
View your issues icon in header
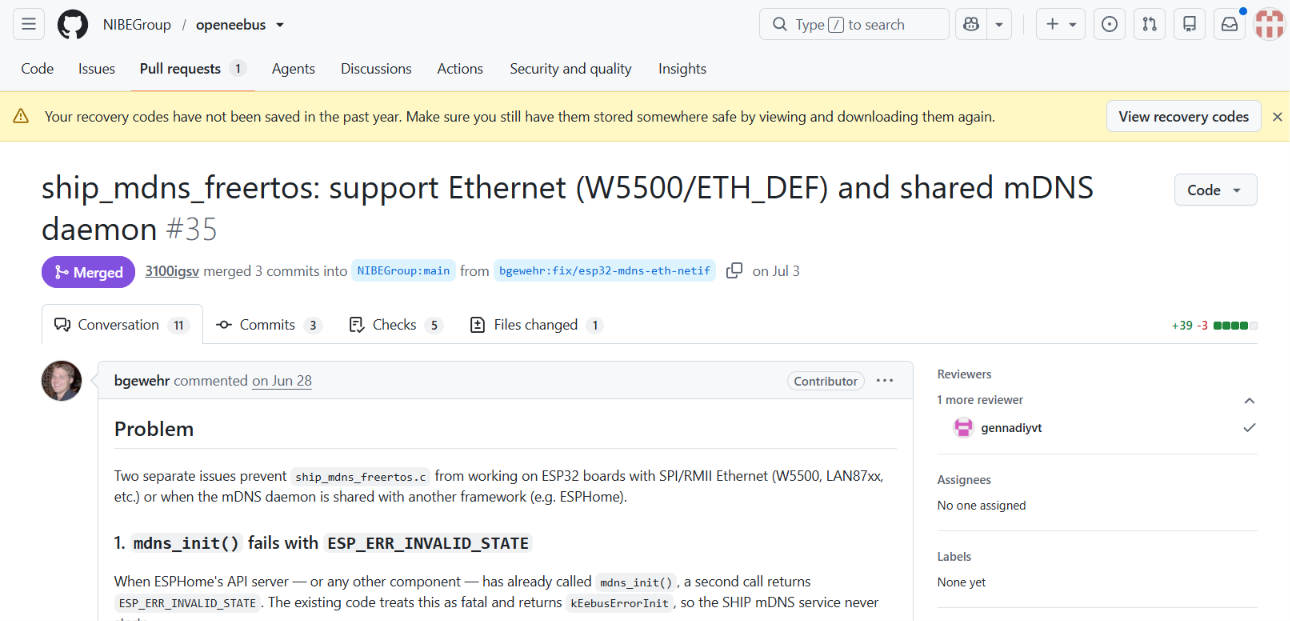pos(1109,24)
